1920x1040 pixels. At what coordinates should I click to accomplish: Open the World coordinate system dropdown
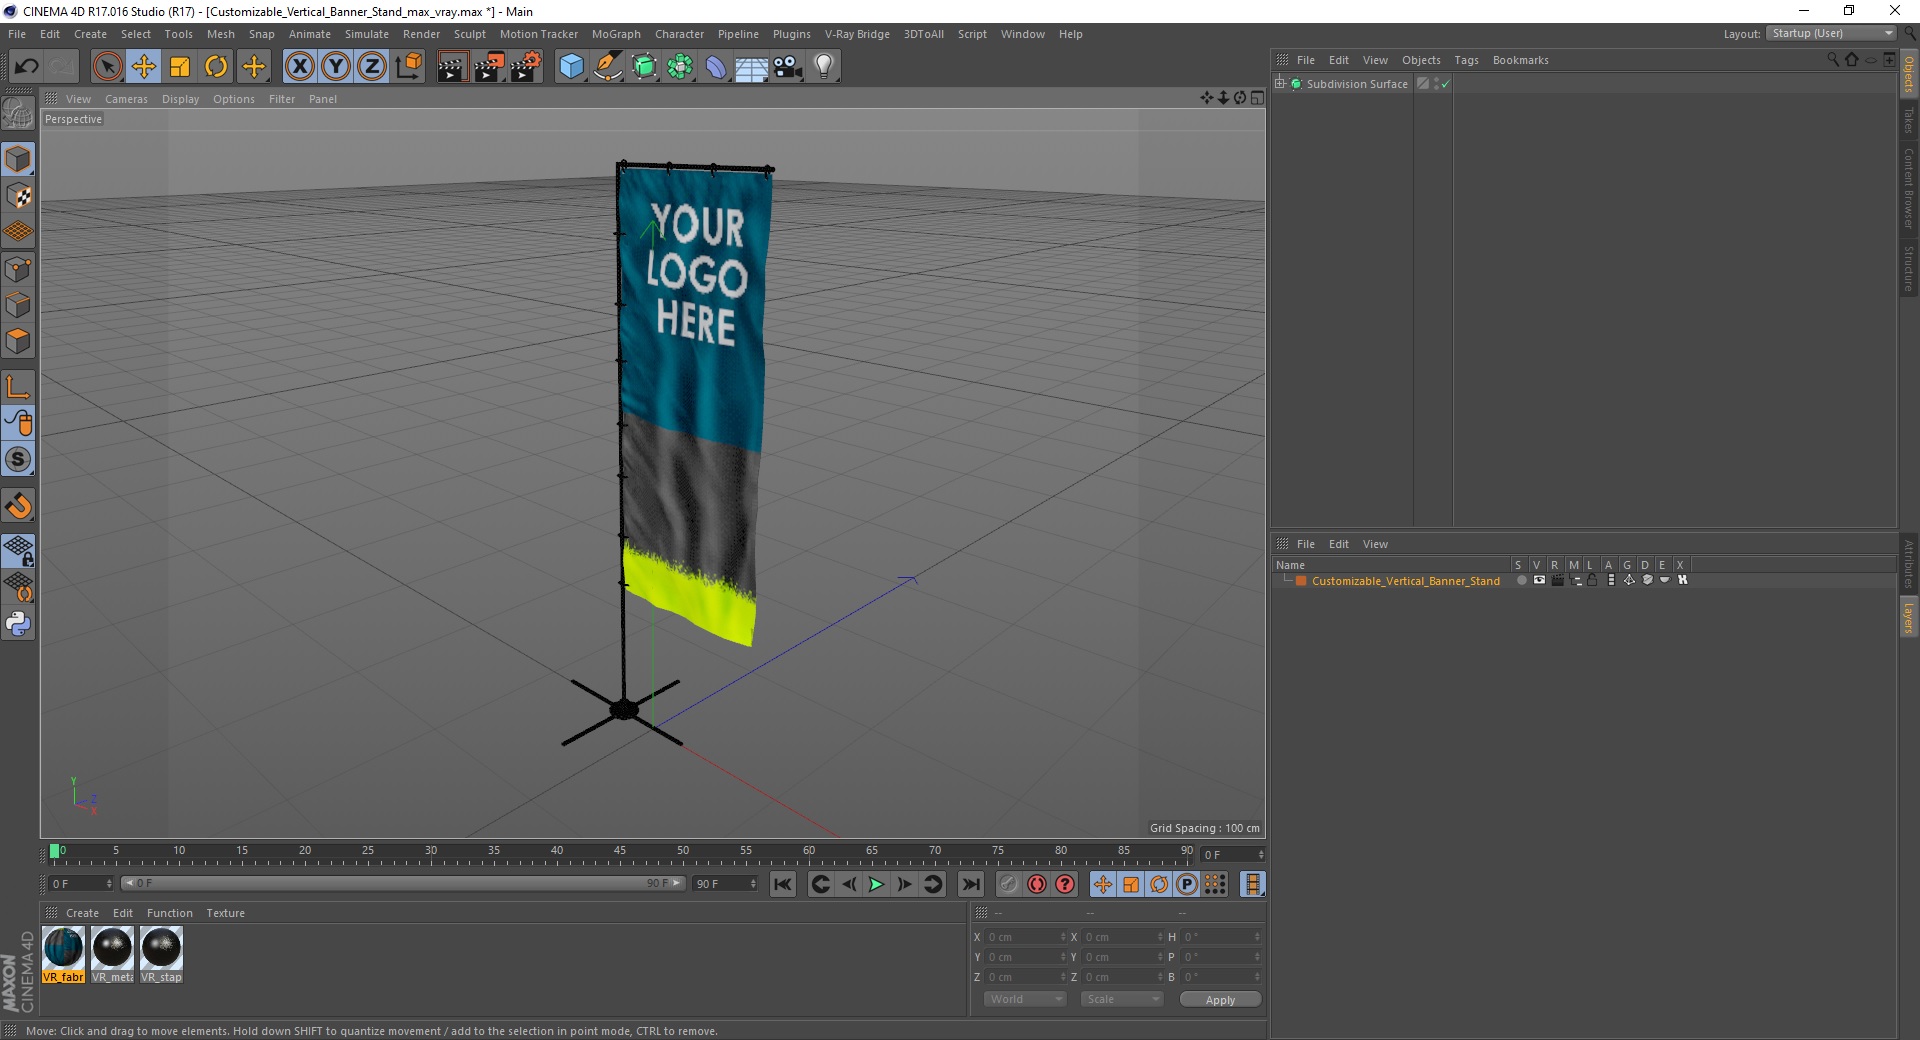tap(1025, 999)
